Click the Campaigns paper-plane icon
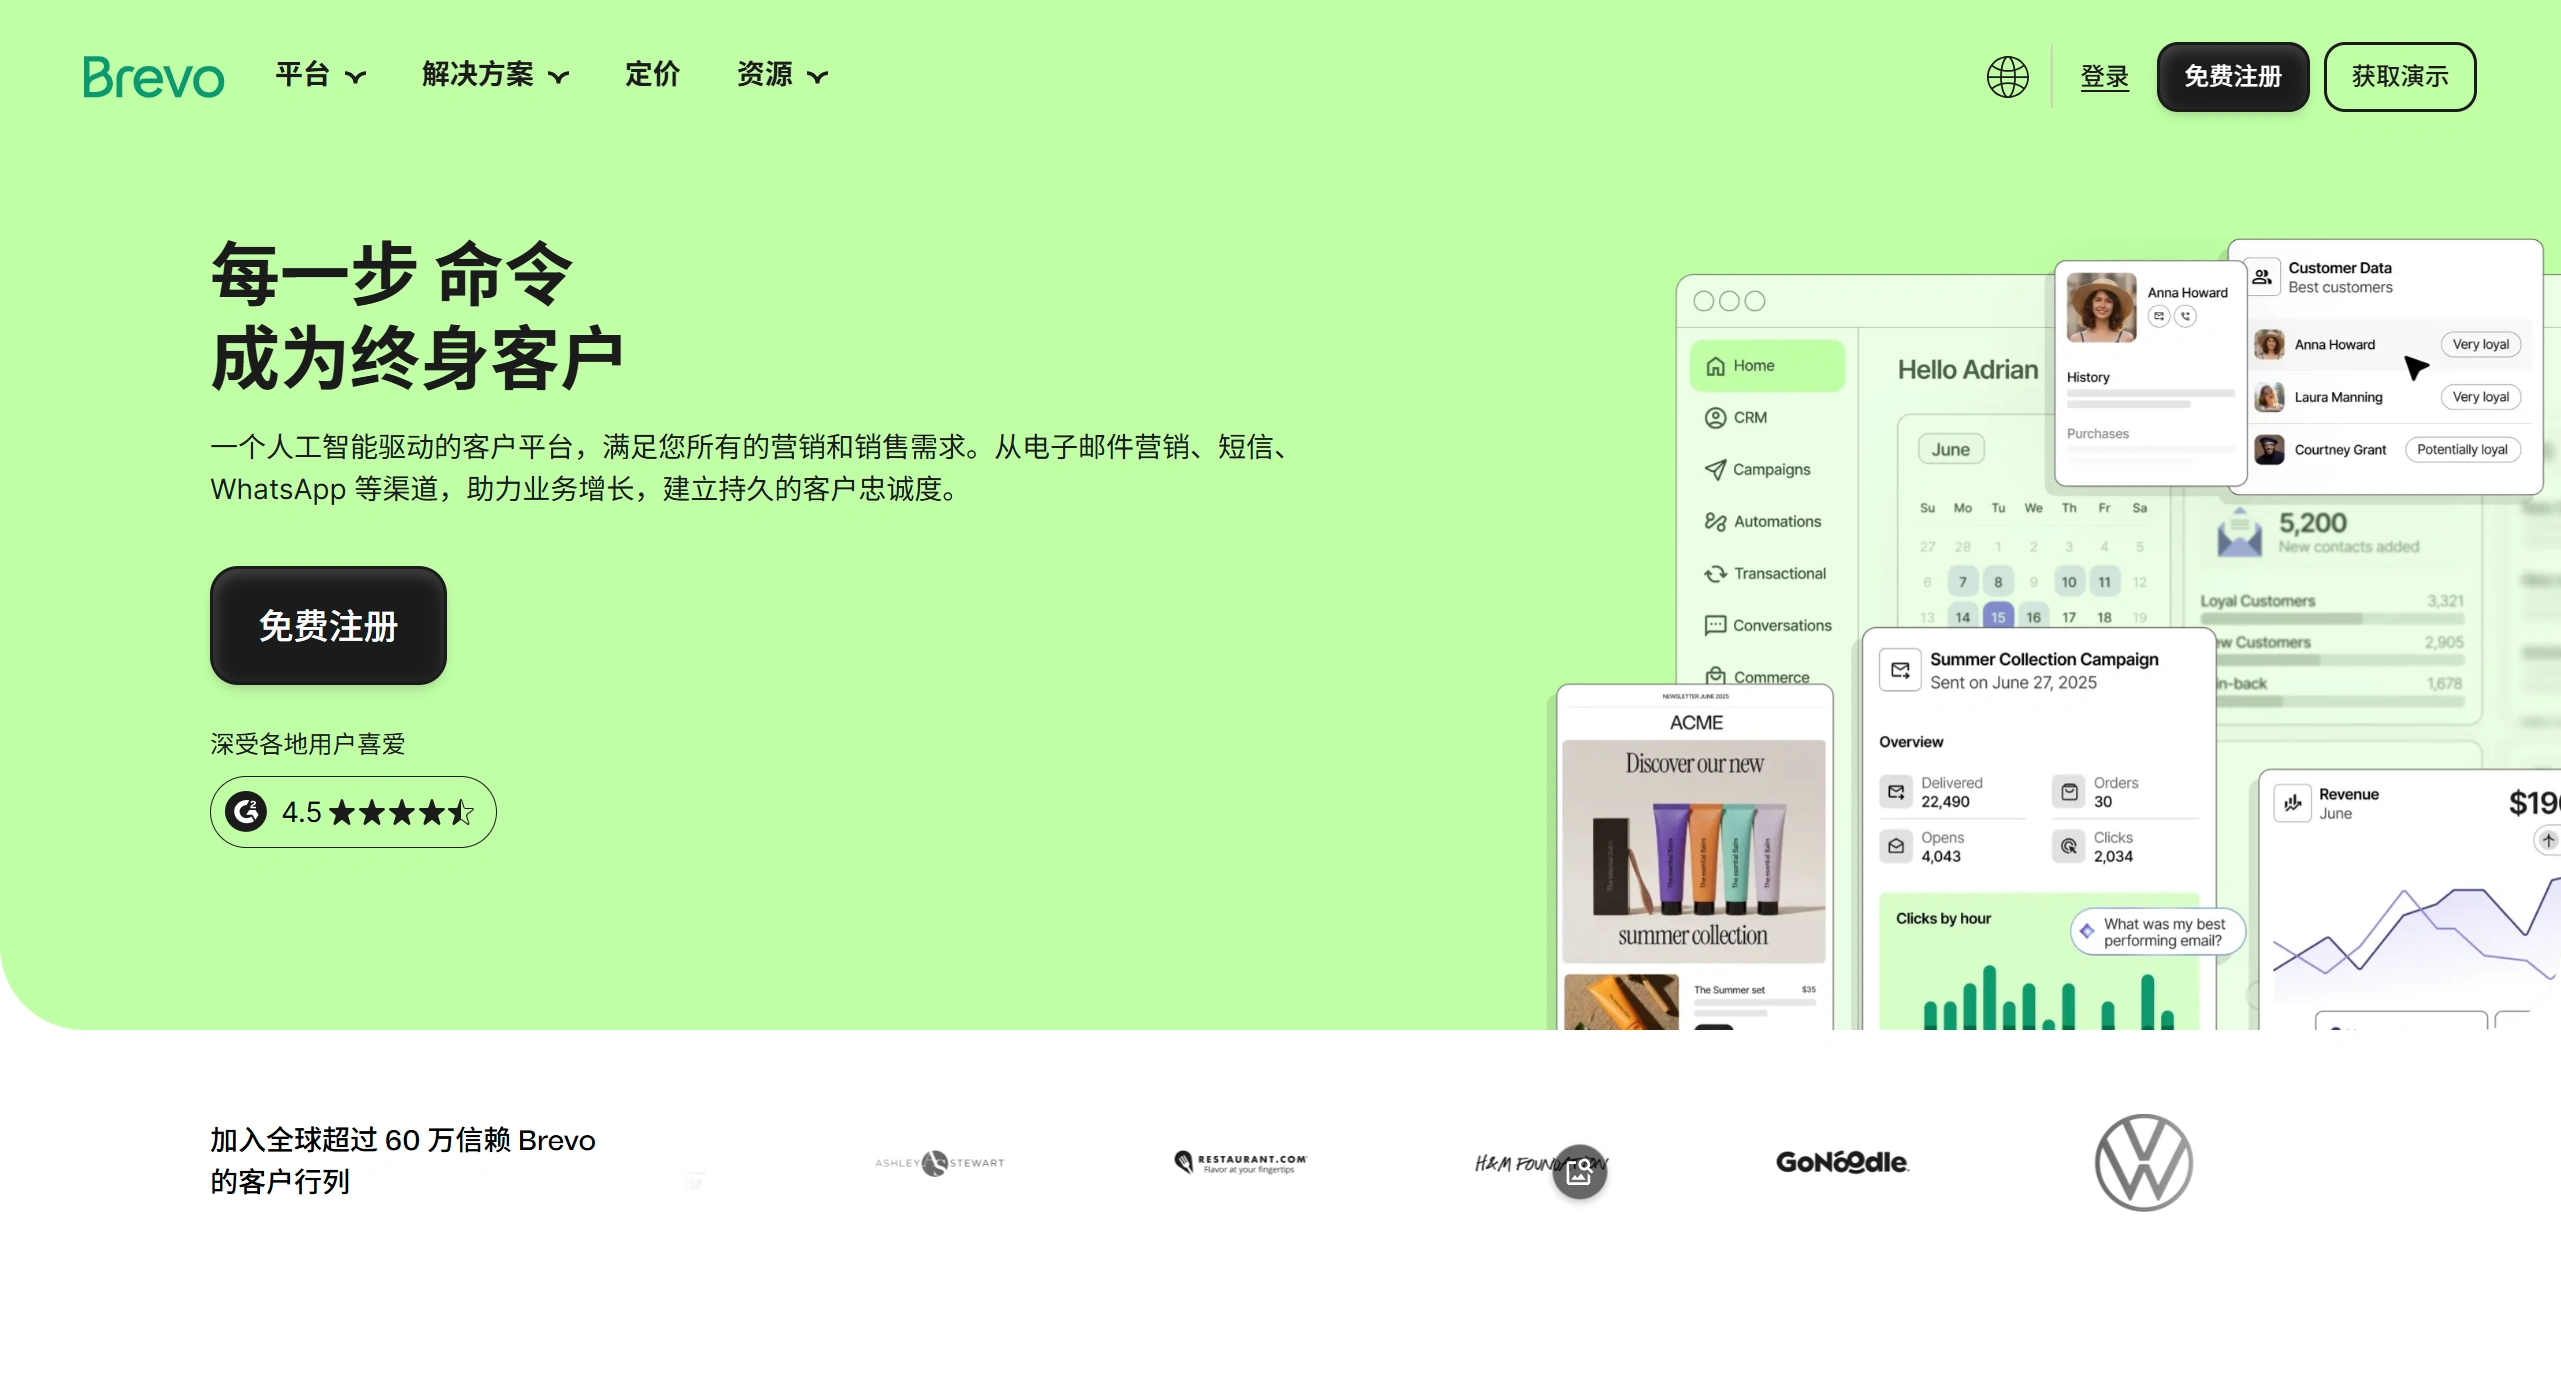 click(1715, 470)
